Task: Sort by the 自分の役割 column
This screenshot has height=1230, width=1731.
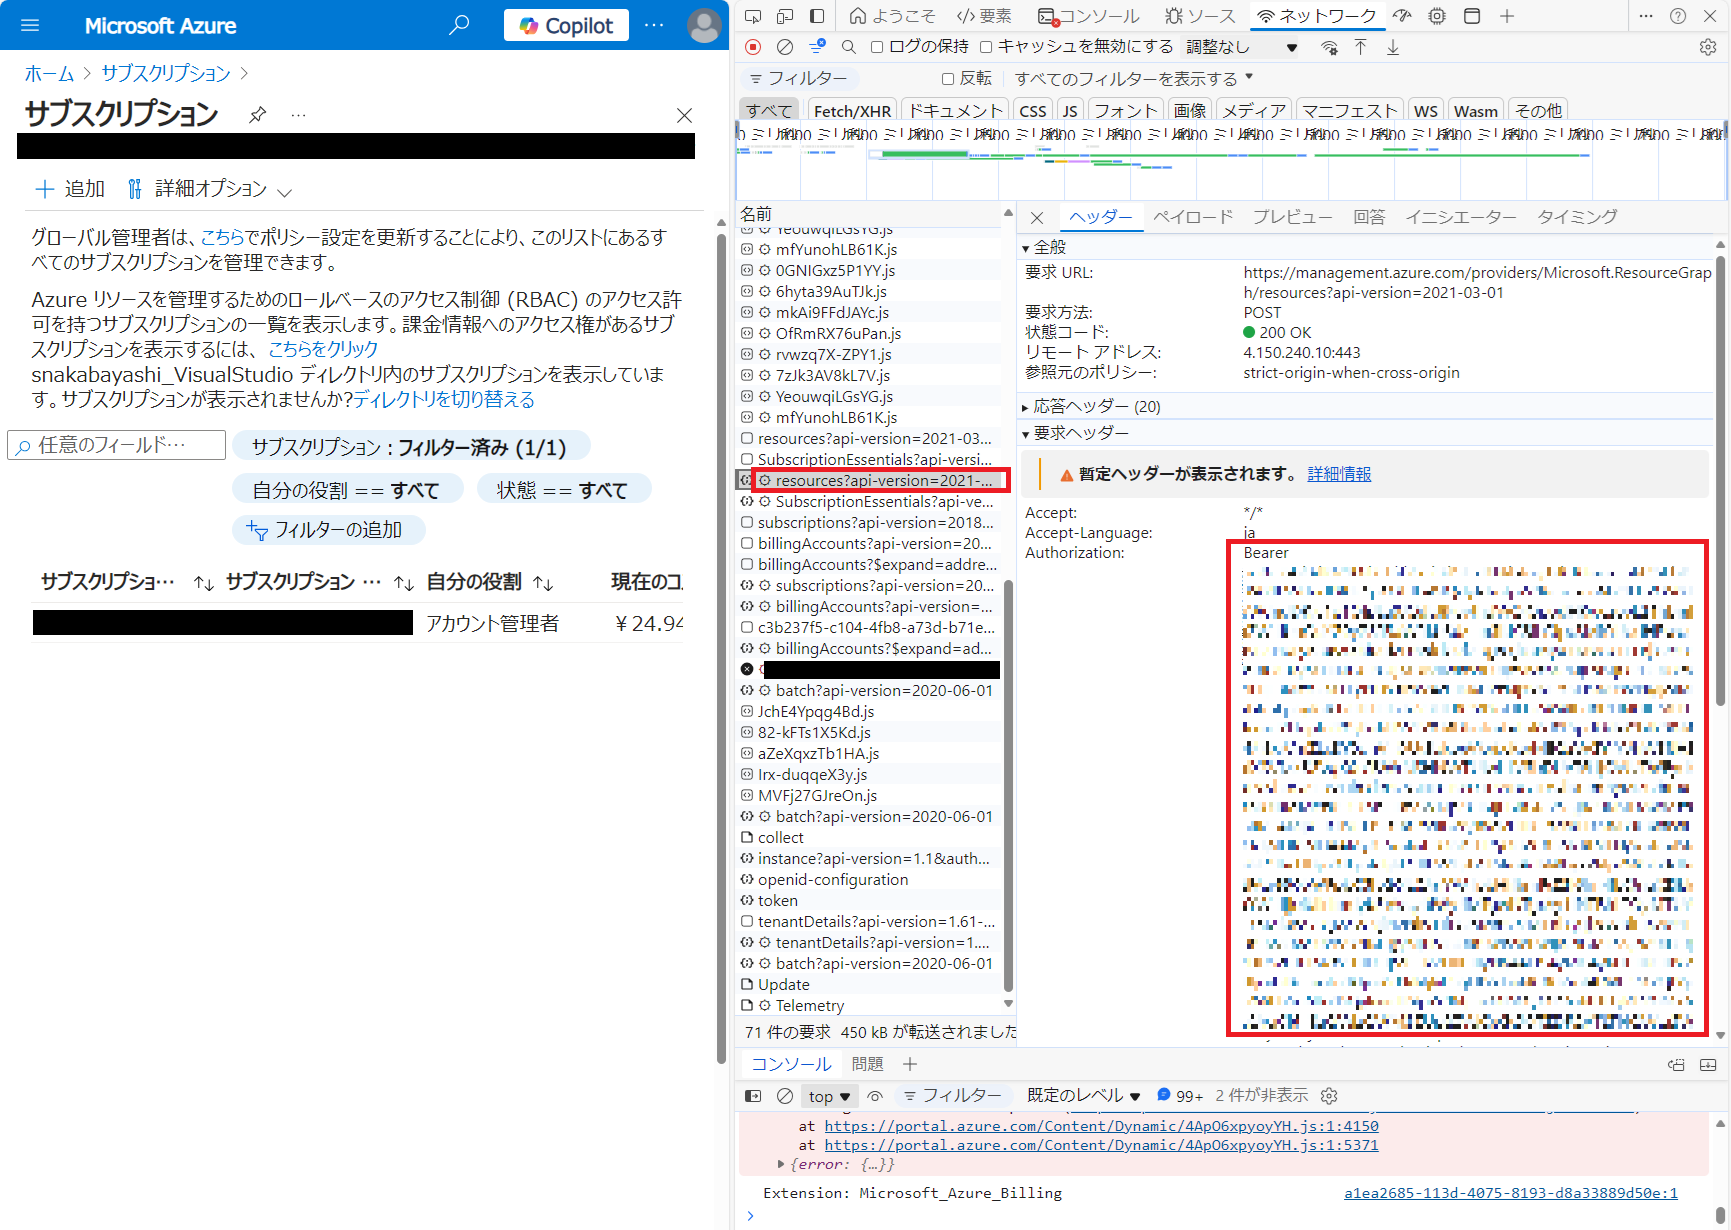Action: pos(489,582)
